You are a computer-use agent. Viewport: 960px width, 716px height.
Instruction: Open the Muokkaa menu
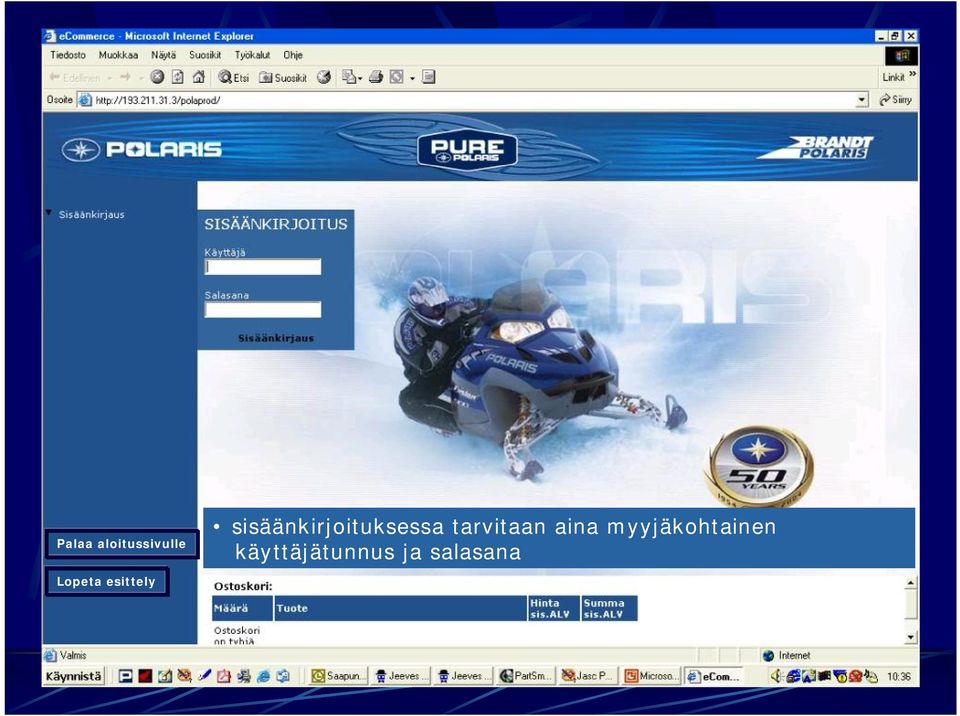(118, 55)
